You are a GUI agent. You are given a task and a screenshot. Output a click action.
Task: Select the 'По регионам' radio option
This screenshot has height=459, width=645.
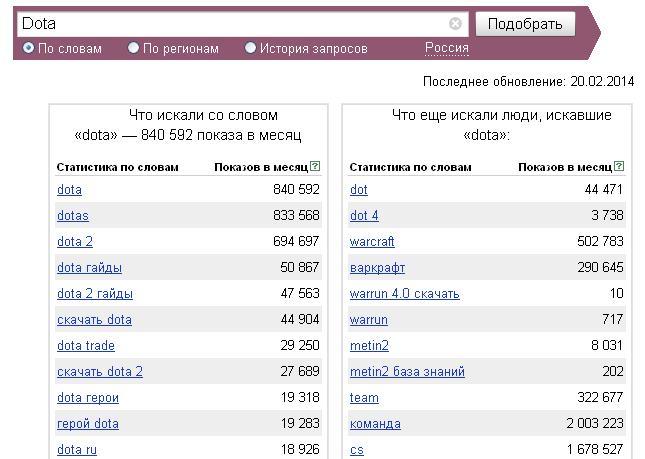point(134,48)
